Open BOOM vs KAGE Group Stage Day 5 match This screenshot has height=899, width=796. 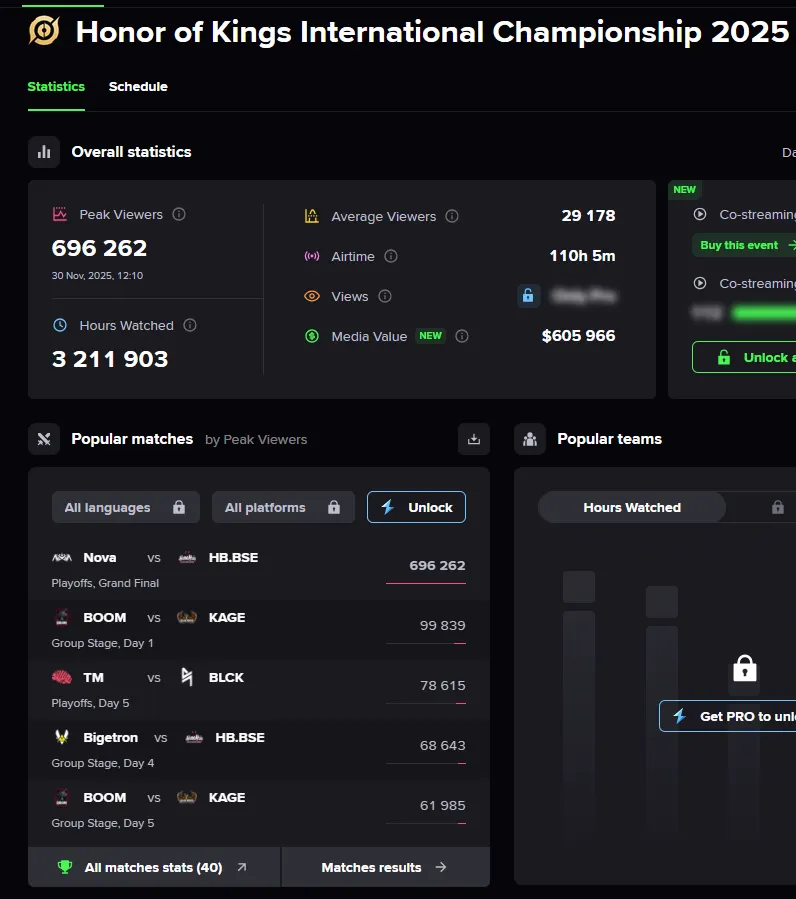259,810
